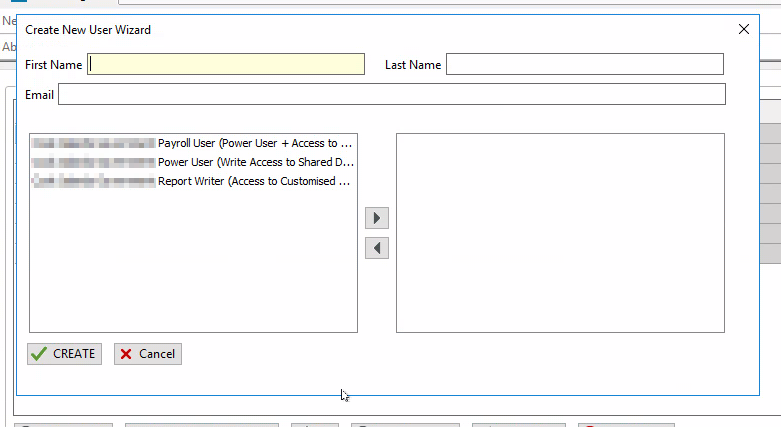Click into the Last Name field

pyautogui.click(x=584, y=64)
